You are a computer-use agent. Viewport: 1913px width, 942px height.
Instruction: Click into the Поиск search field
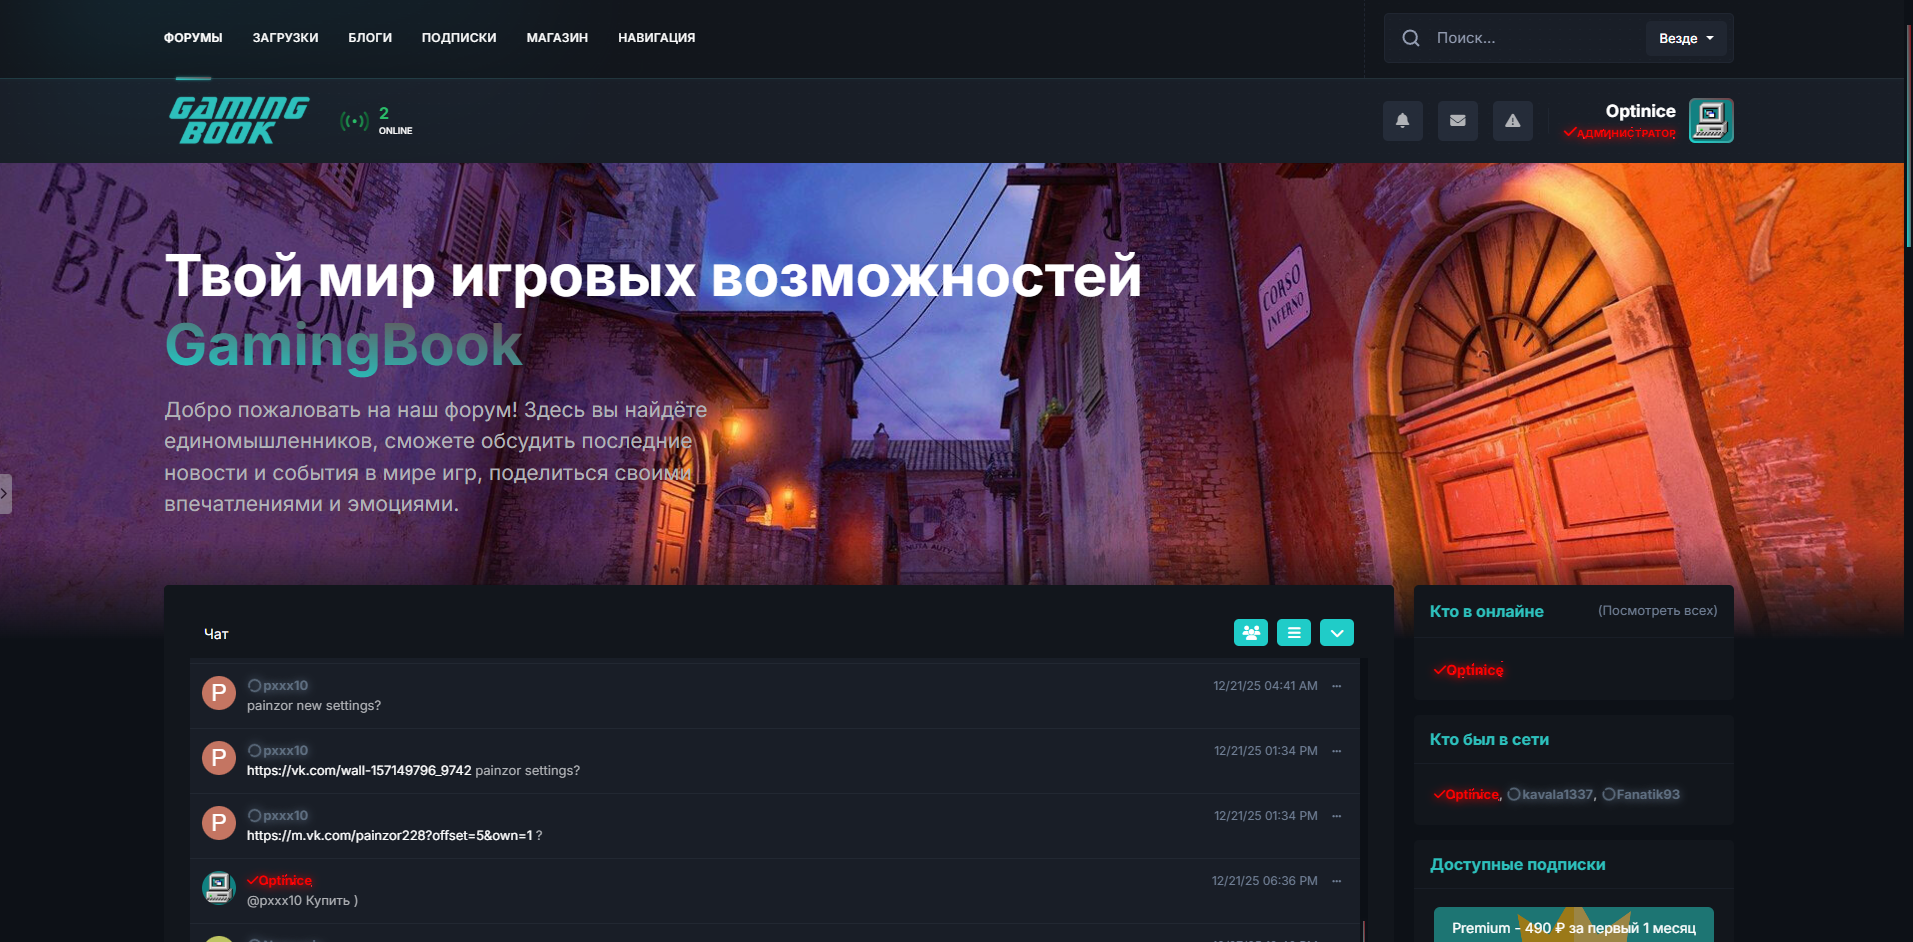[1535, 38]
